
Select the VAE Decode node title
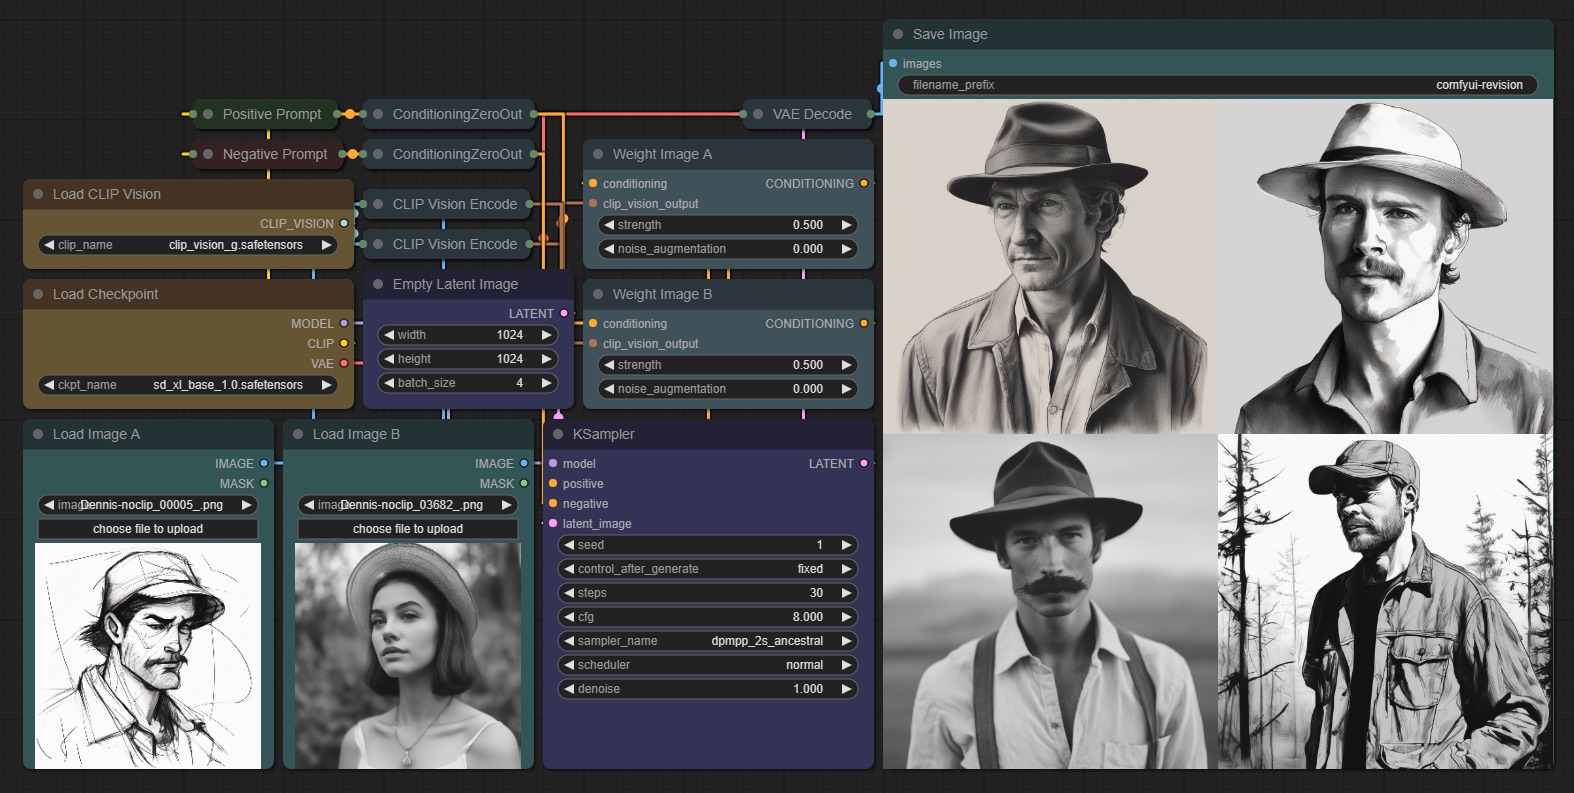coord(811,114)
